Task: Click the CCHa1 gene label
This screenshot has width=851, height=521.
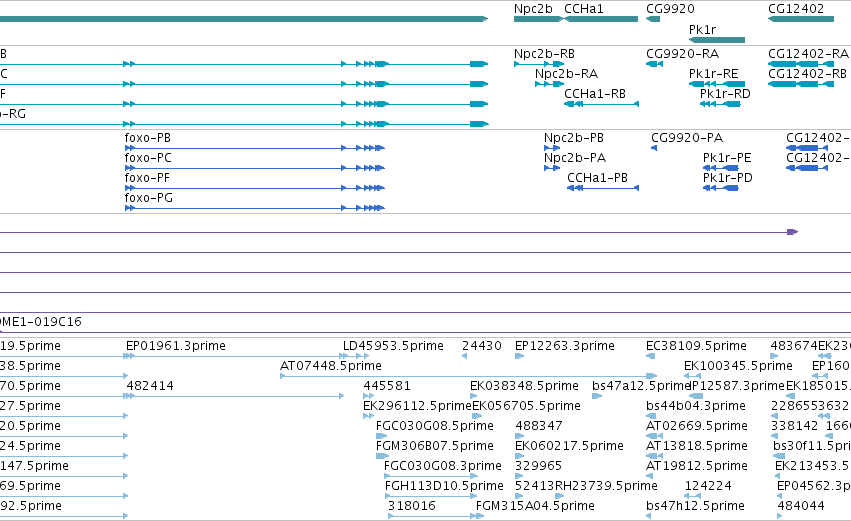Action: (583, 9)
